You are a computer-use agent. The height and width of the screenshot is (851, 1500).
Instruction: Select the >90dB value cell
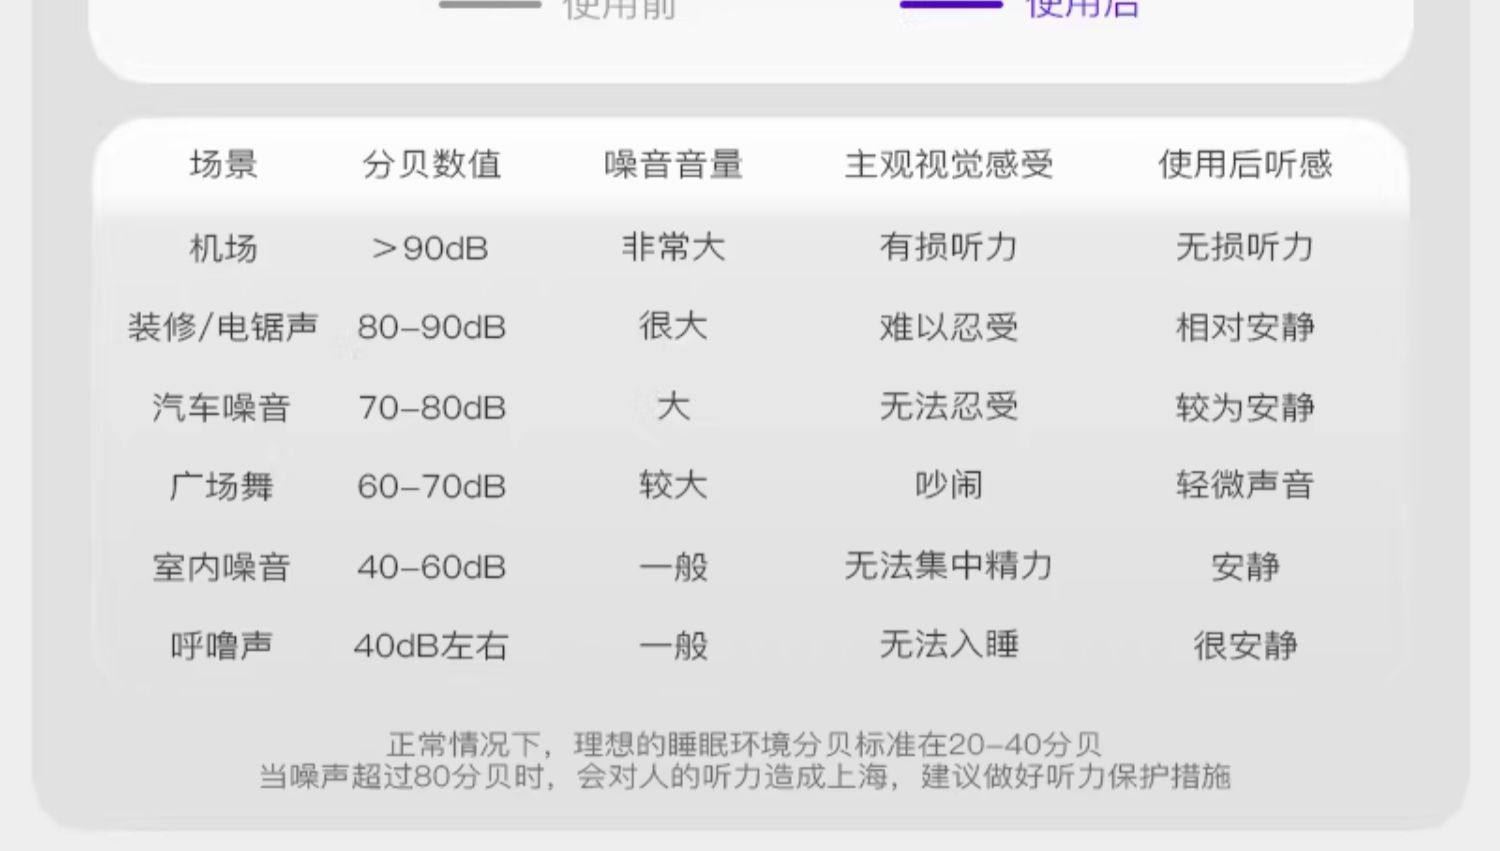click(x=430, y=248)
